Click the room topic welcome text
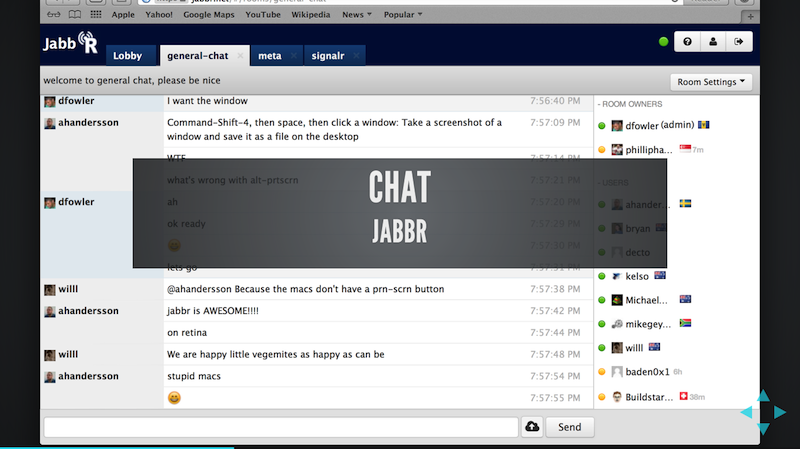Image resolution: width=800 pixels, height=449 pixels. click(x=132, y=81)
